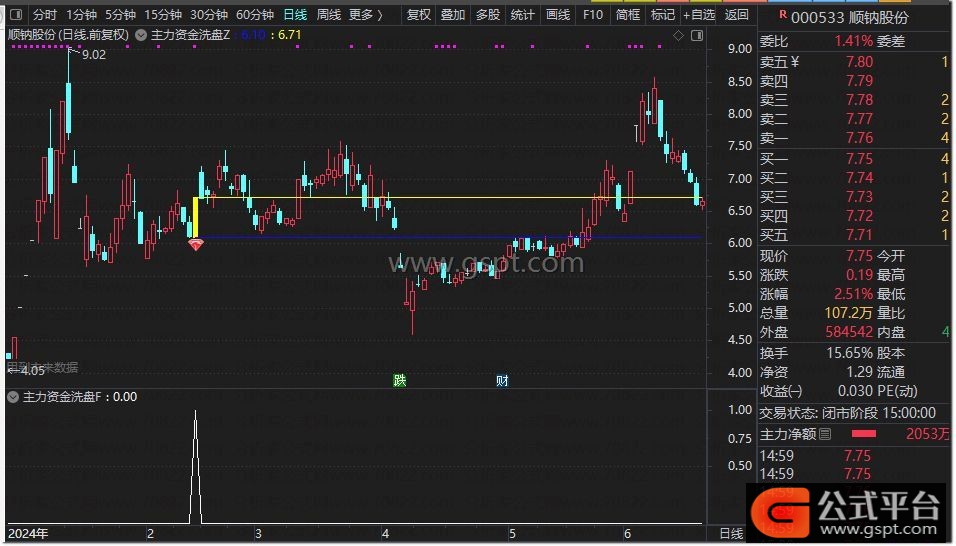Click the blue 财 marker badge
956x546 pixels.
tap(502, 380)
